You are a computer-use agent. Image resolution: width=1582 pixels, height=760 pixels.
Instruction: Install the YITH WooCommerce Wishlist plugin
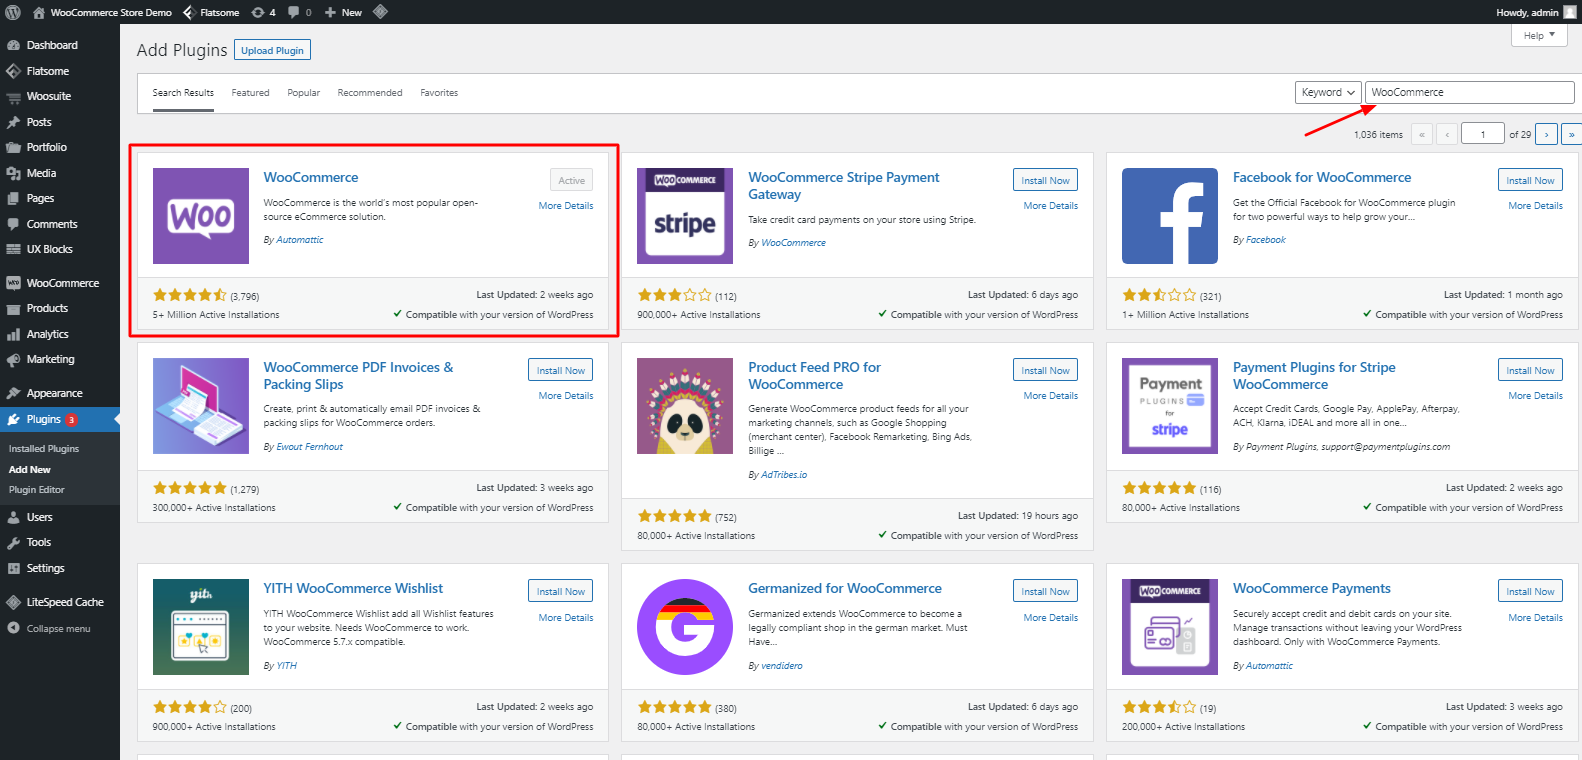tap(561, 591)
